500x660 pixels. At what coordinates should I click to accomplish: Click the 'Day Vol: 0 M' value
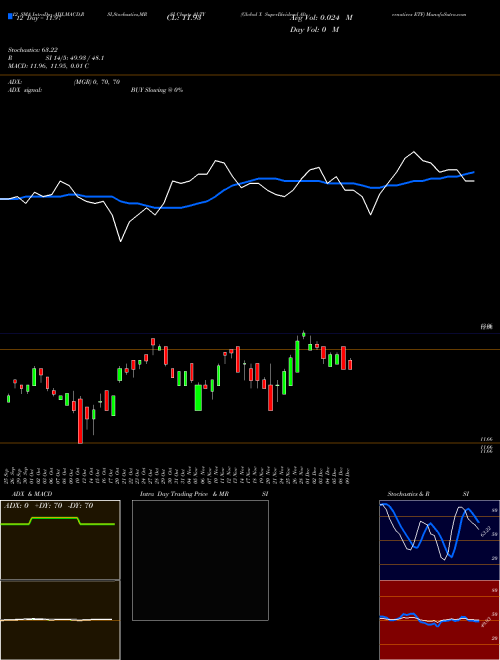(314, 30)
